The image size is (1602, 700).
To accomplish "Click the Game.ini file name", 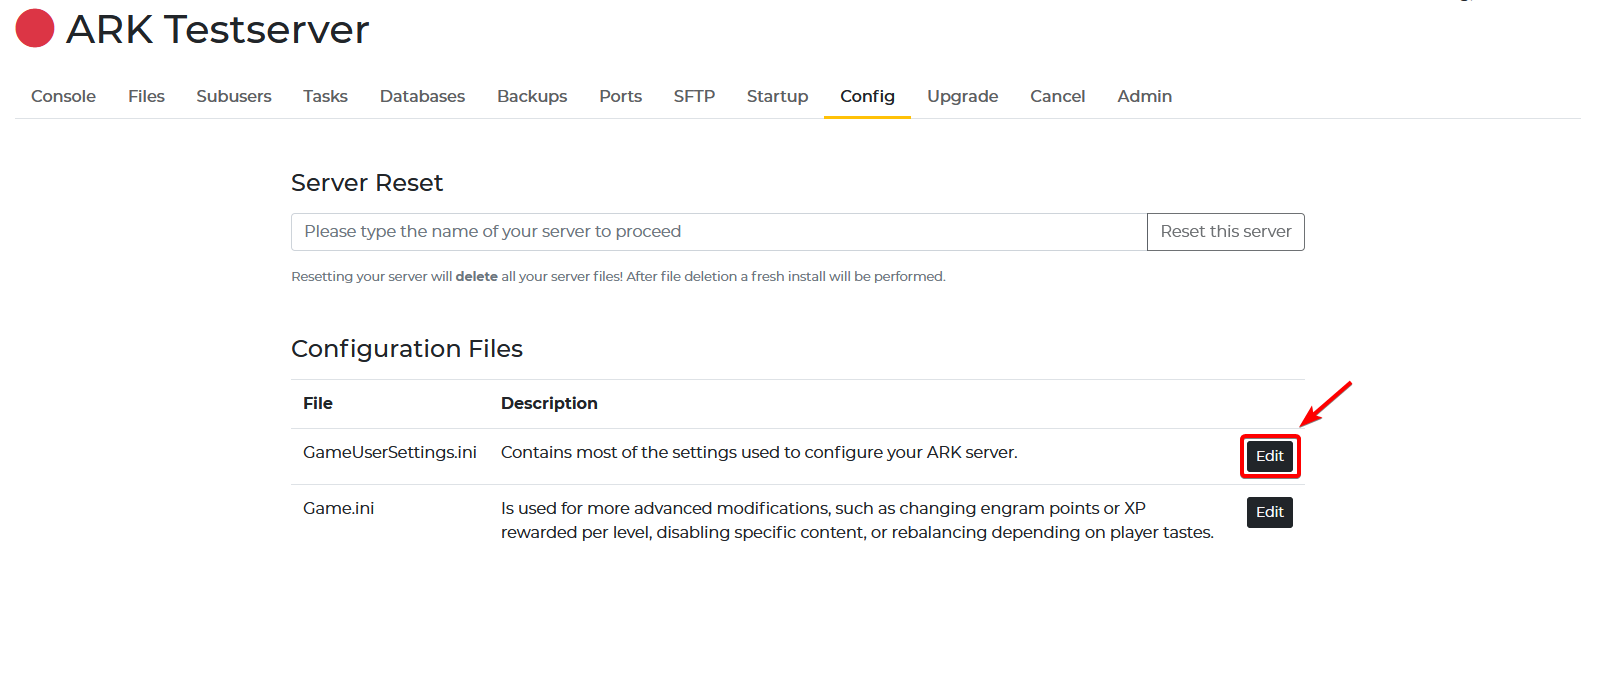I will [338, 508].
